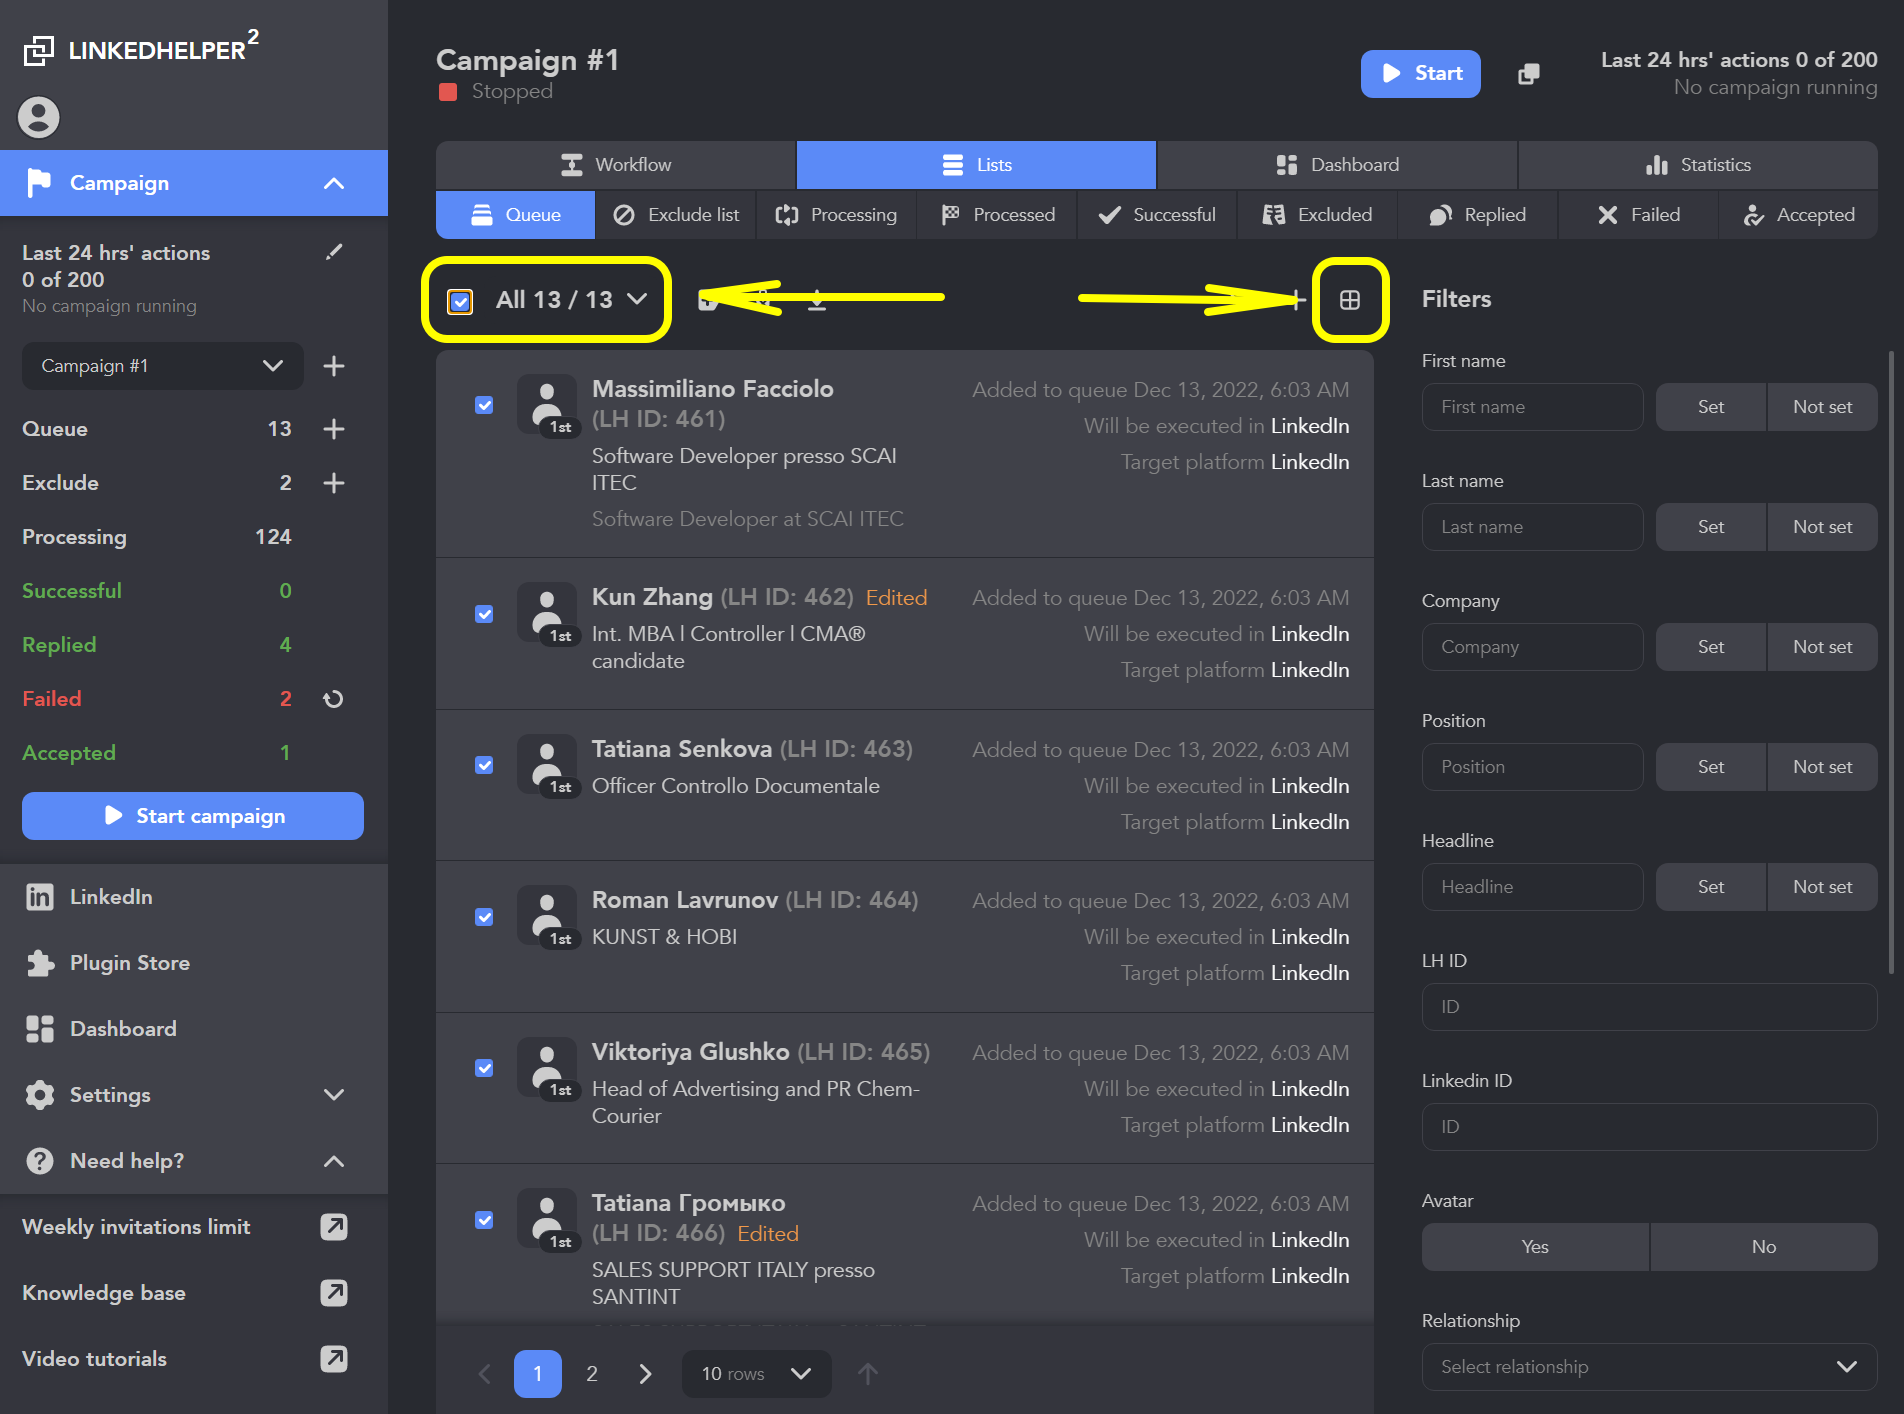The width and height of the screenshot is (1904, 1414).
Task: Collapse the Need help? section
Action: (334, 1161)
